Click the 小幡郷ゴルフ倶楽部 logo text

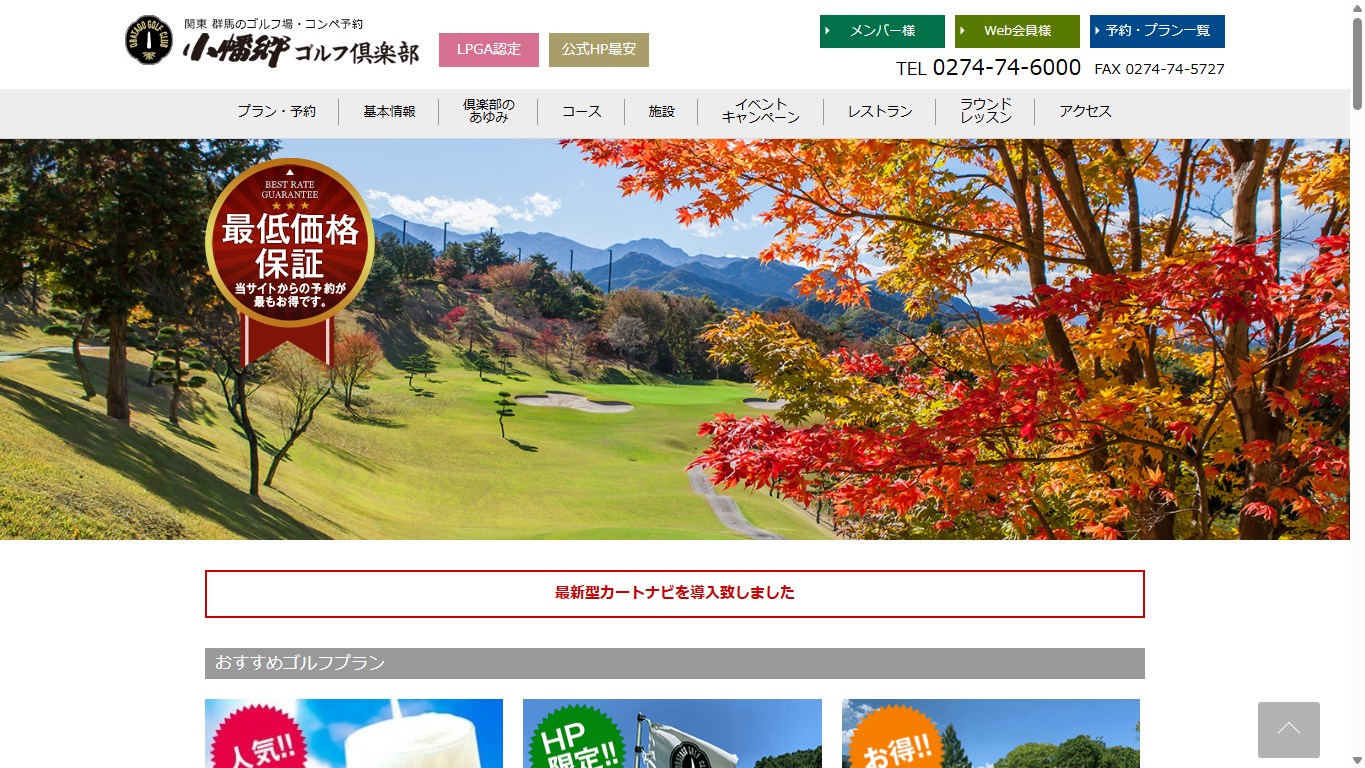[x=301, y=50]
